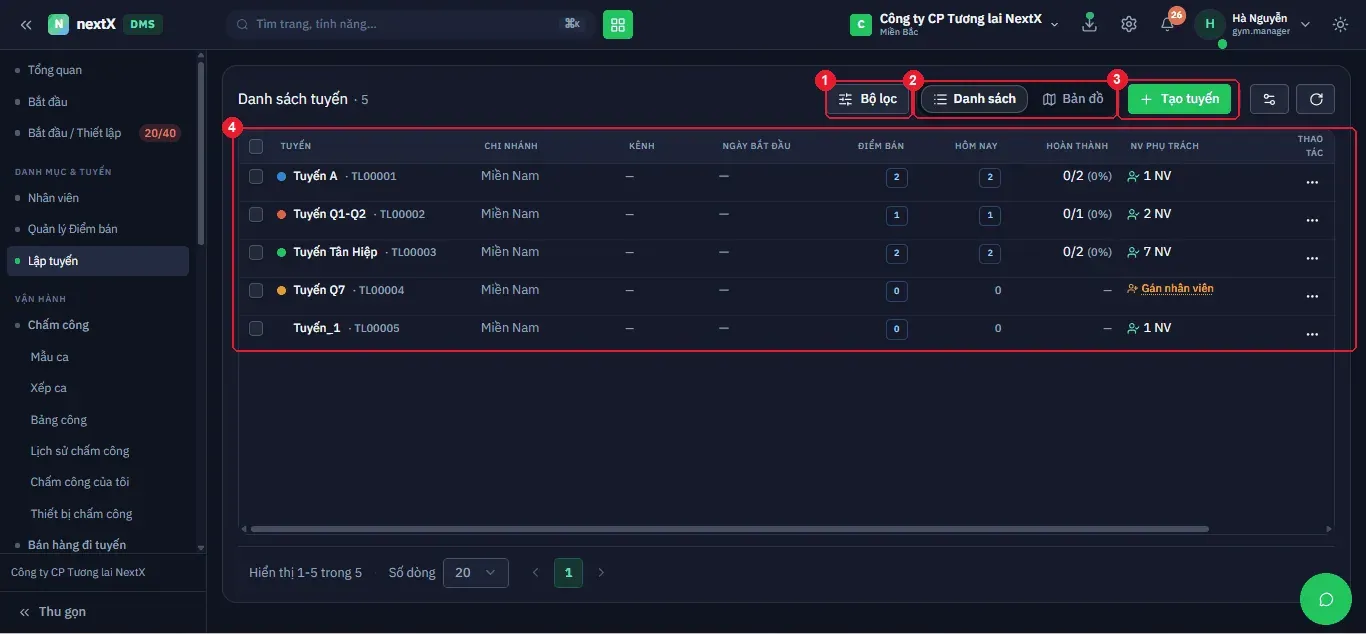Image resolution: width=1366 pixels, height=634 pixels.
Task: Open Tổng quan in the sidebar
Action: point(55,70)
